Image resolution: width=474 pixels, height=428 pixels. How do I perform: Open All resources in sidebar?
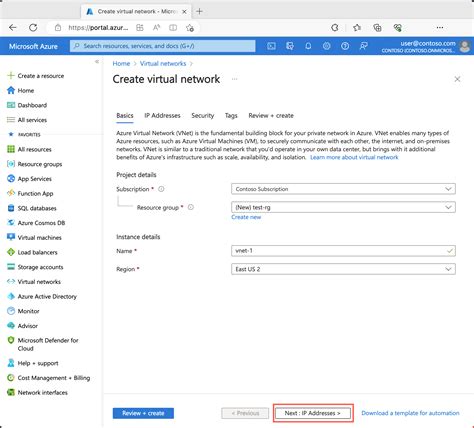click(29, 149)
